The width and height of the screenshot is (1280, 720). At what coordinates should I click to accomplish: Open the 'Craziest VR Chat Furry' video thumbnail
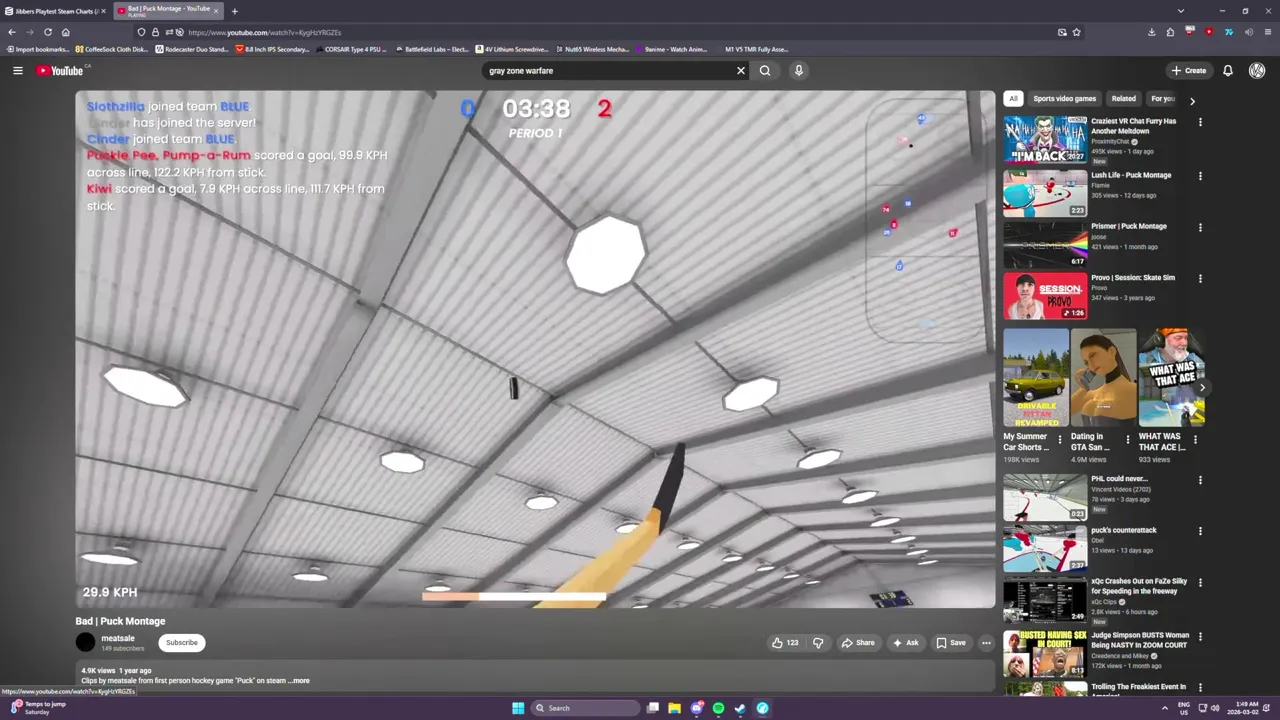click(1045, 139)
